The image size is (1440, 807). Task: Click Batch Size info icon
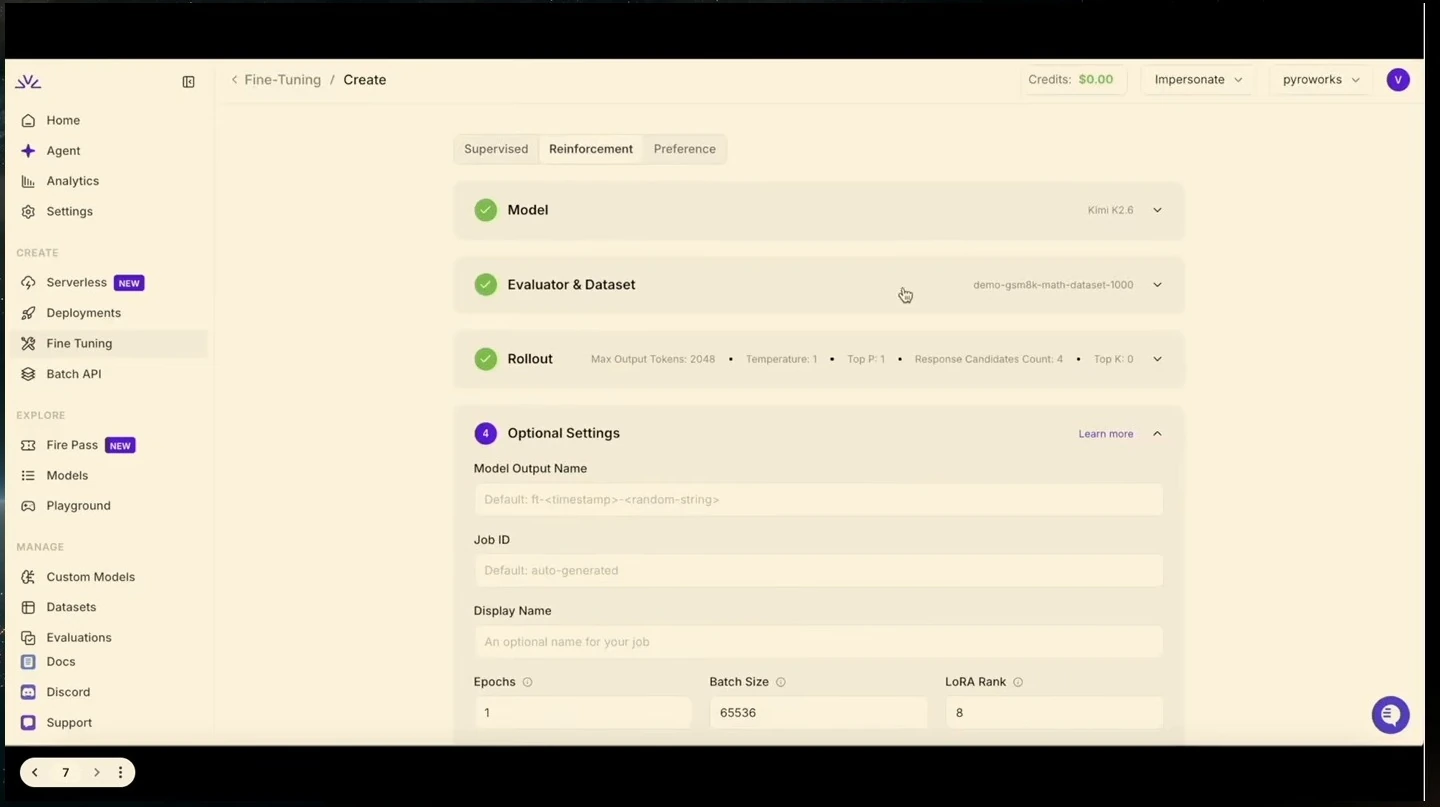[x=781, y=682]
